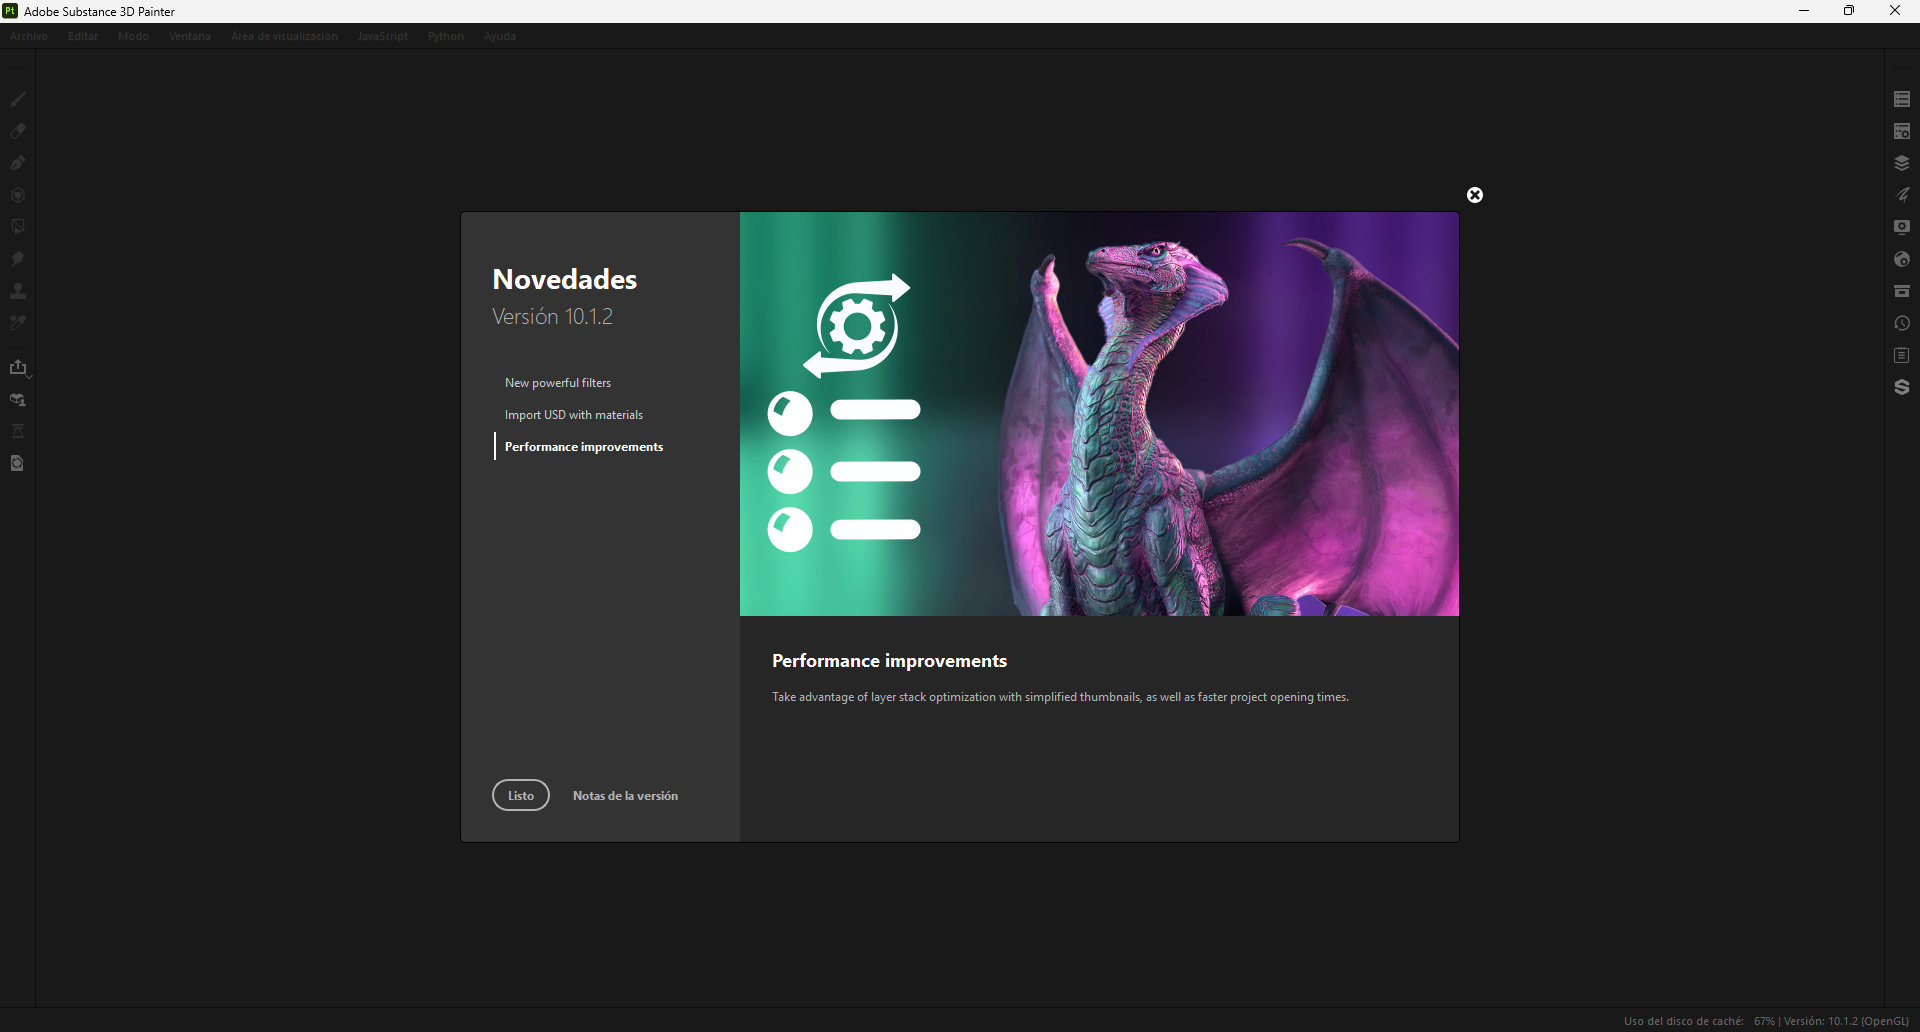
Task: Close the Novedades dialog with X
Action: 1475,195
